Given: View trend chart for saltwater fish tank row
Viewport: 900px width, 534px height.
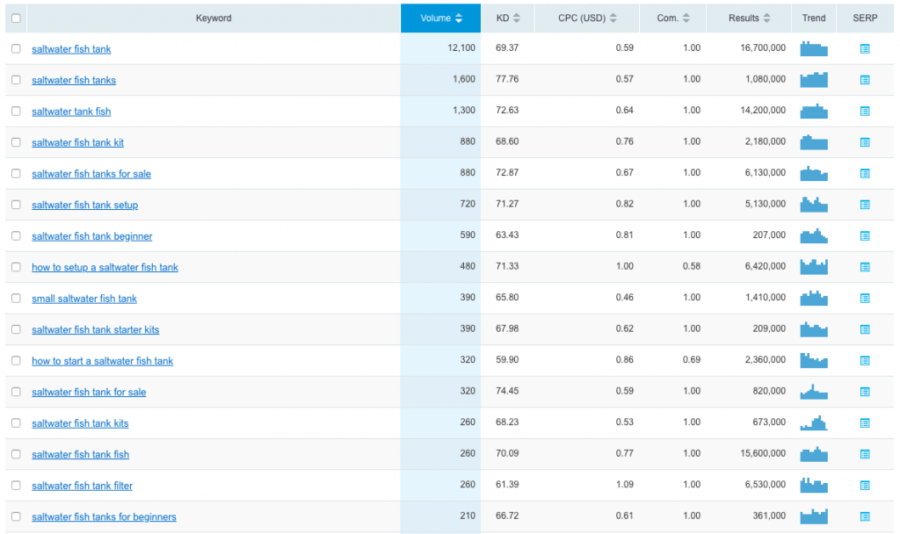Looking at the screenshot, I should click(x=813, y=49).
